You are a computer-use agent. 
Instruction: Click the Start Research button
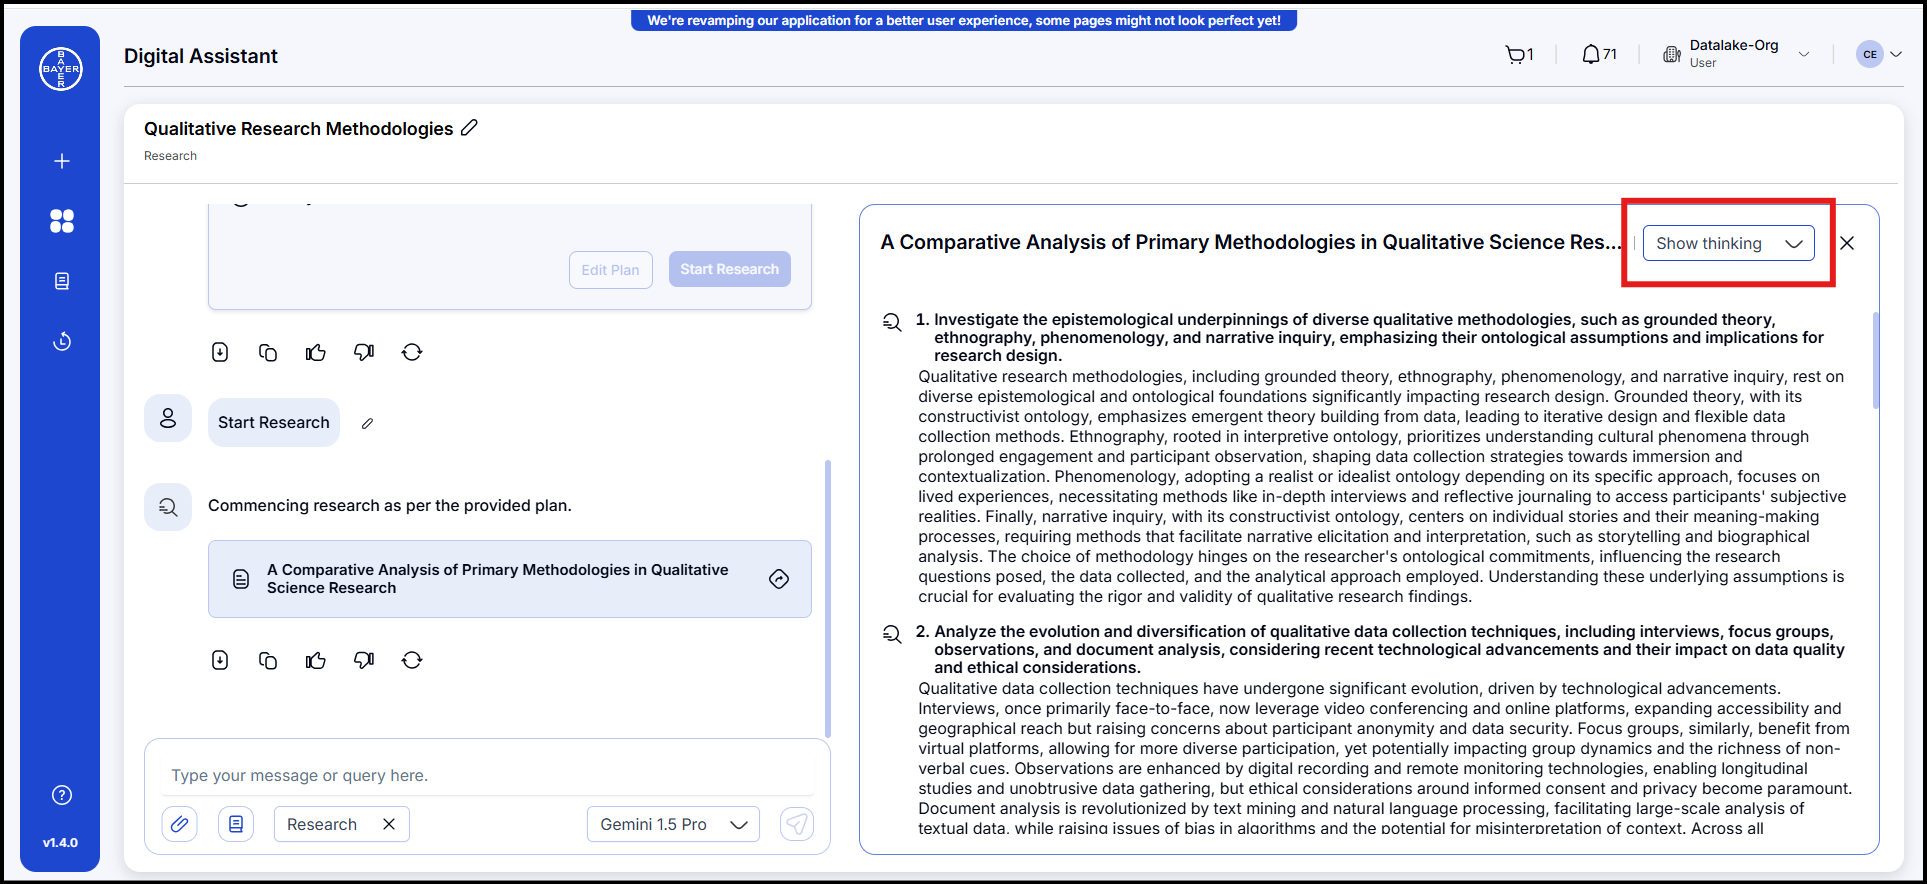coord(730,269)
